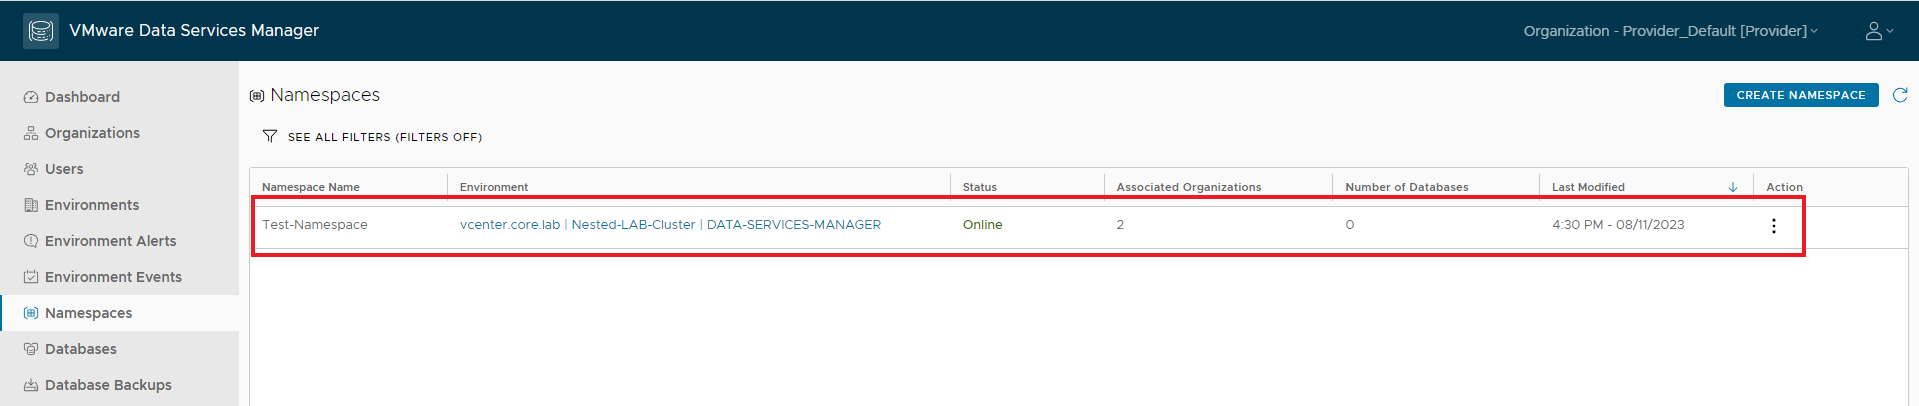Click the Last Modified sort arrow
1919x406 pixels.
pyautogui.click(x=1733, y=187)
